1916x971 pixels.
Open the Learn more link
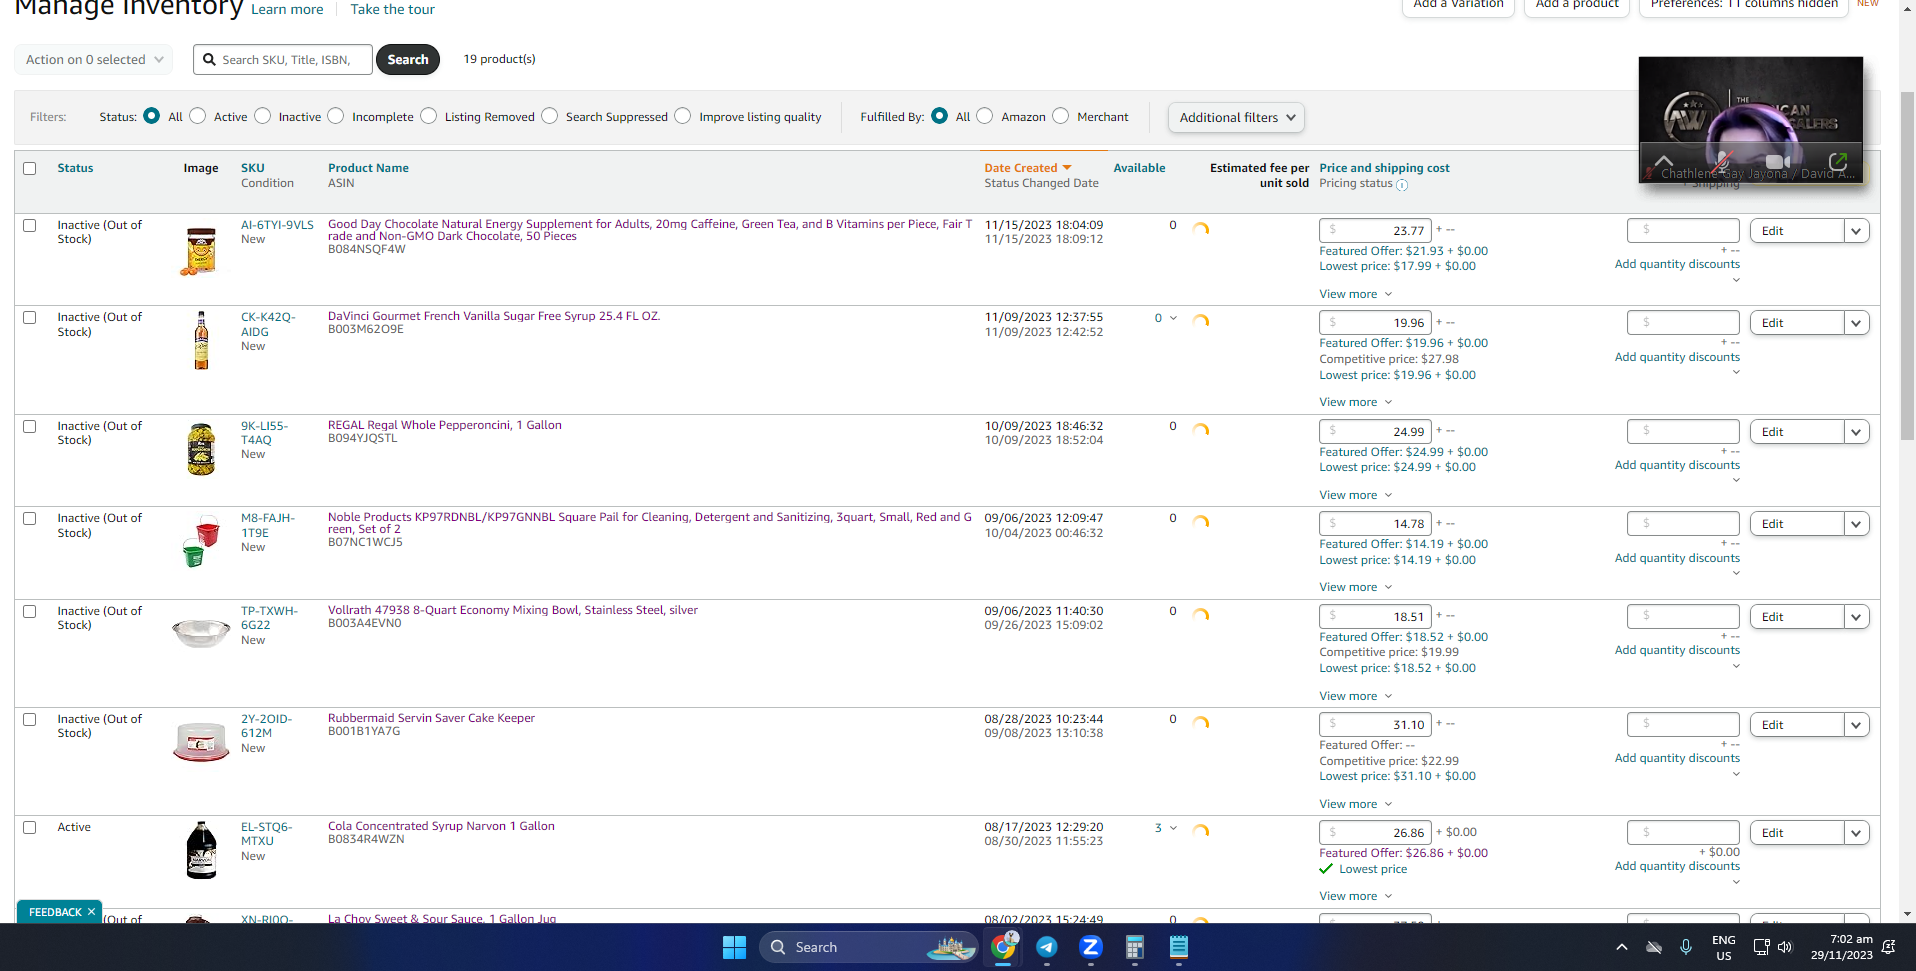tap(287, 9)
